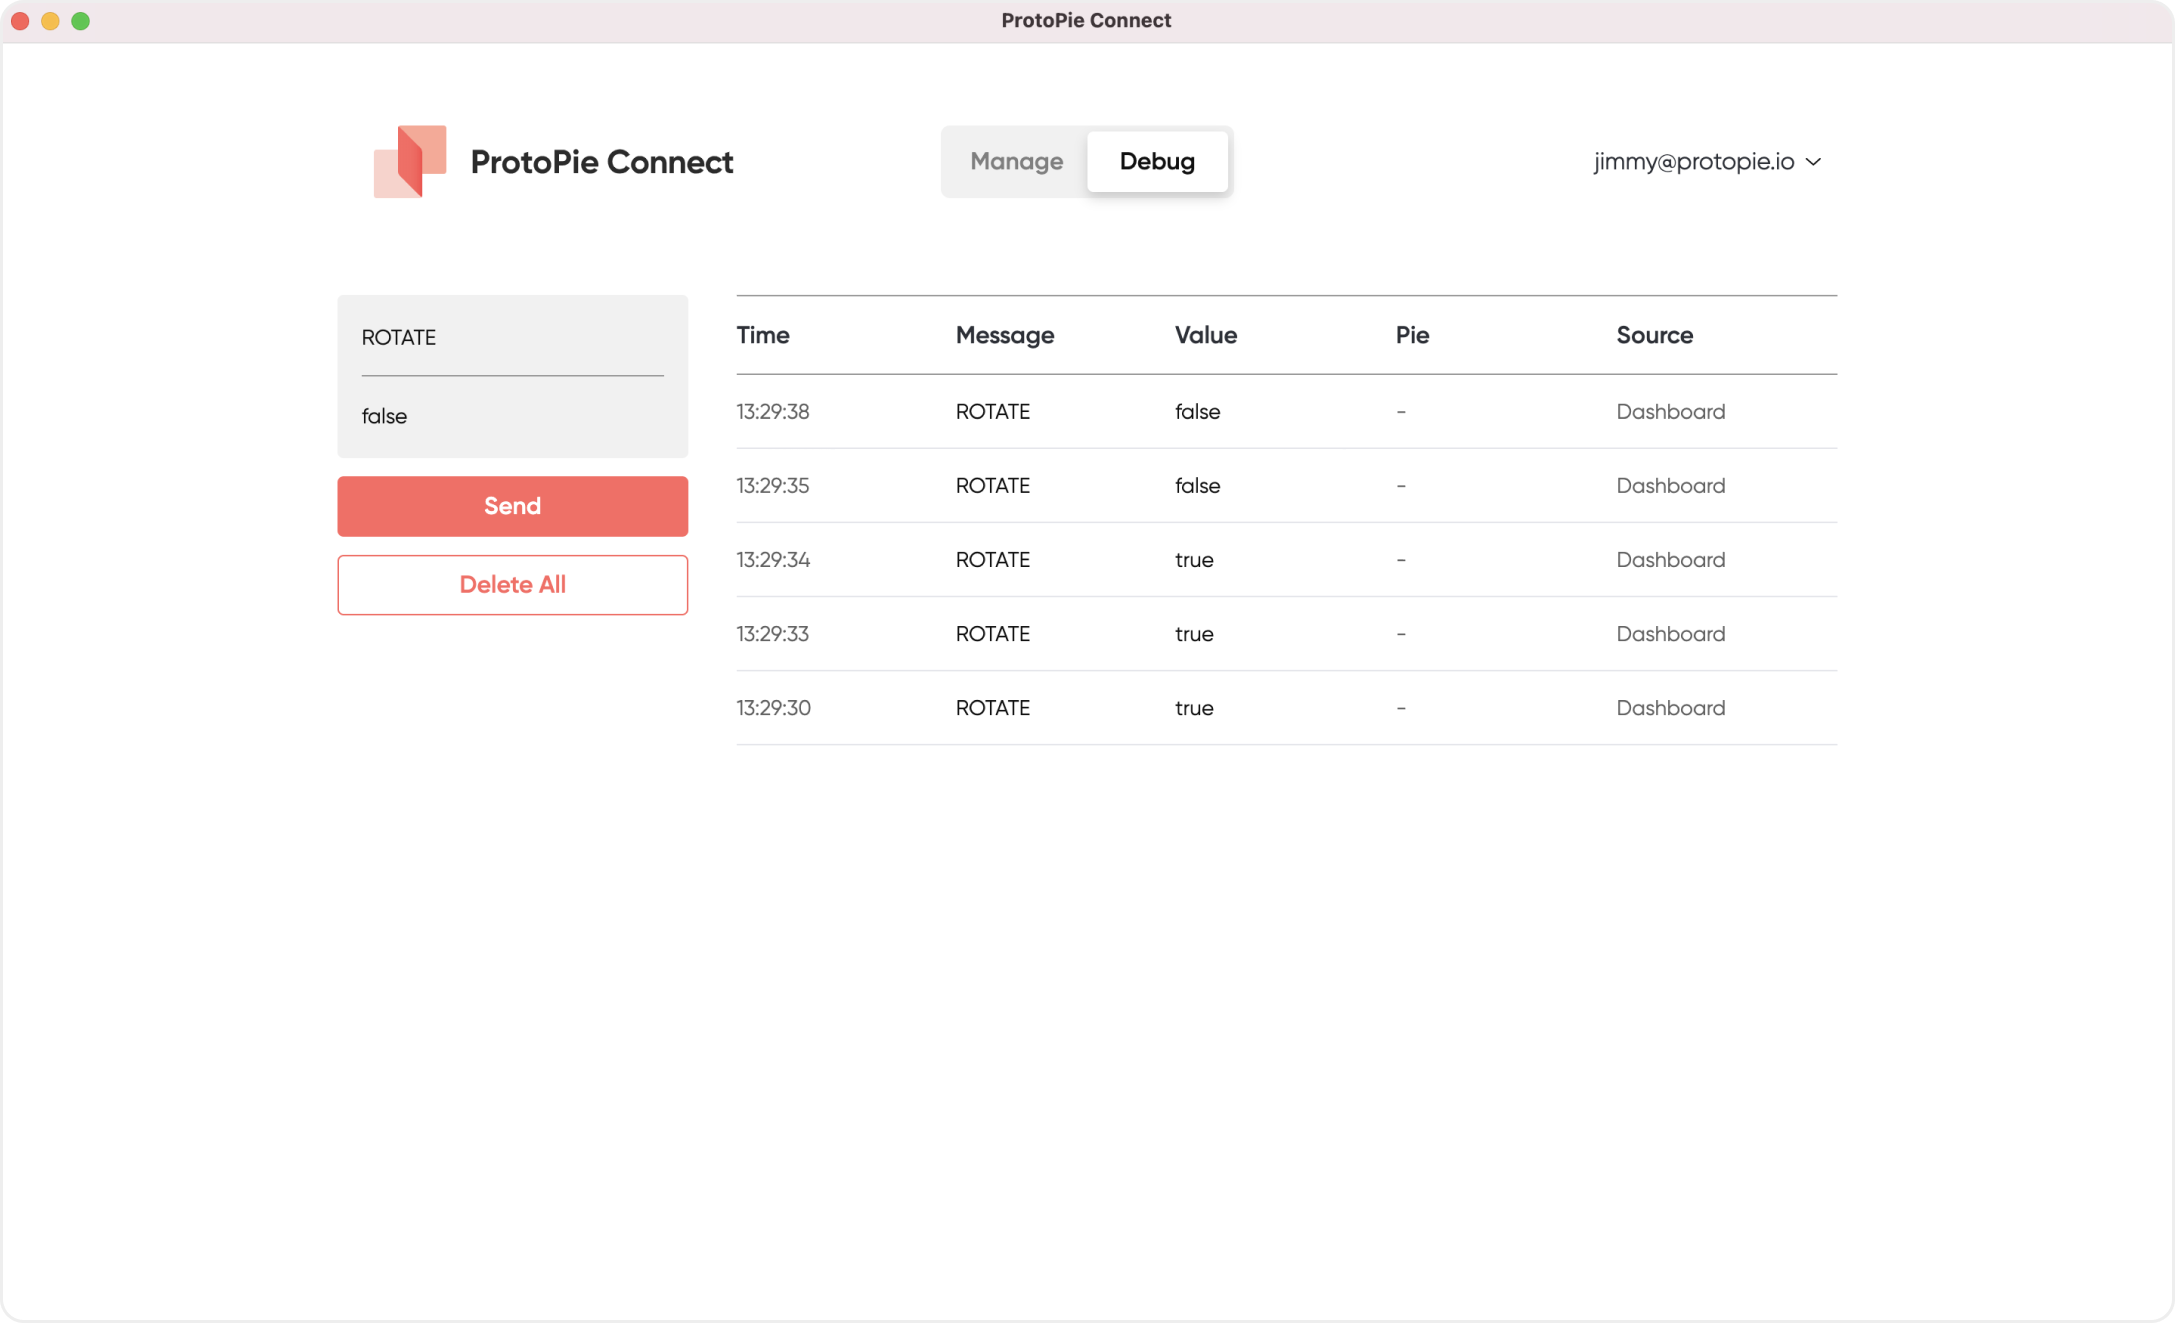This screenshot has height=1323, width=2175.
Task: Click the Message column header
Action: click(x=1004, y=335)
